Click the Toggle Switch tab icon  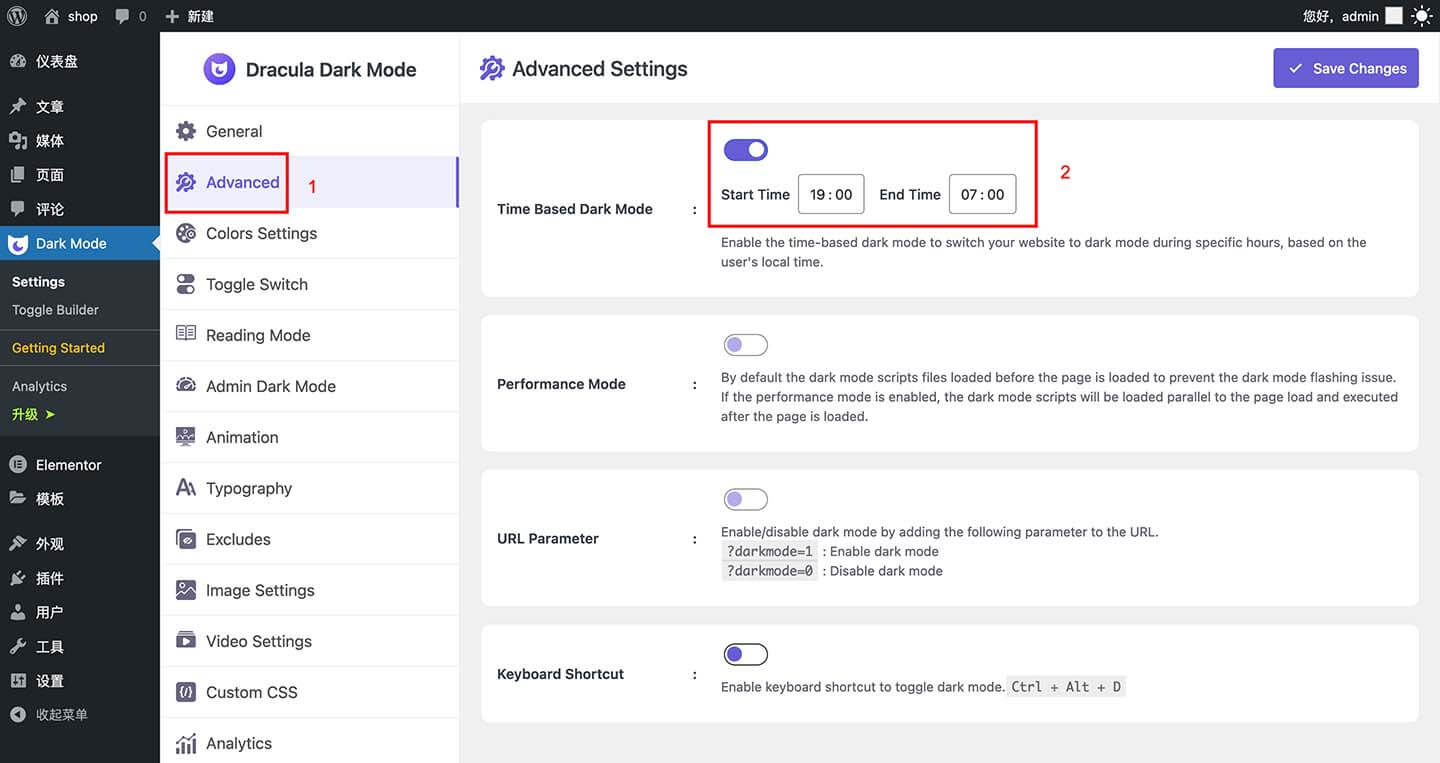pyautogui.click(x=186, y=284)
